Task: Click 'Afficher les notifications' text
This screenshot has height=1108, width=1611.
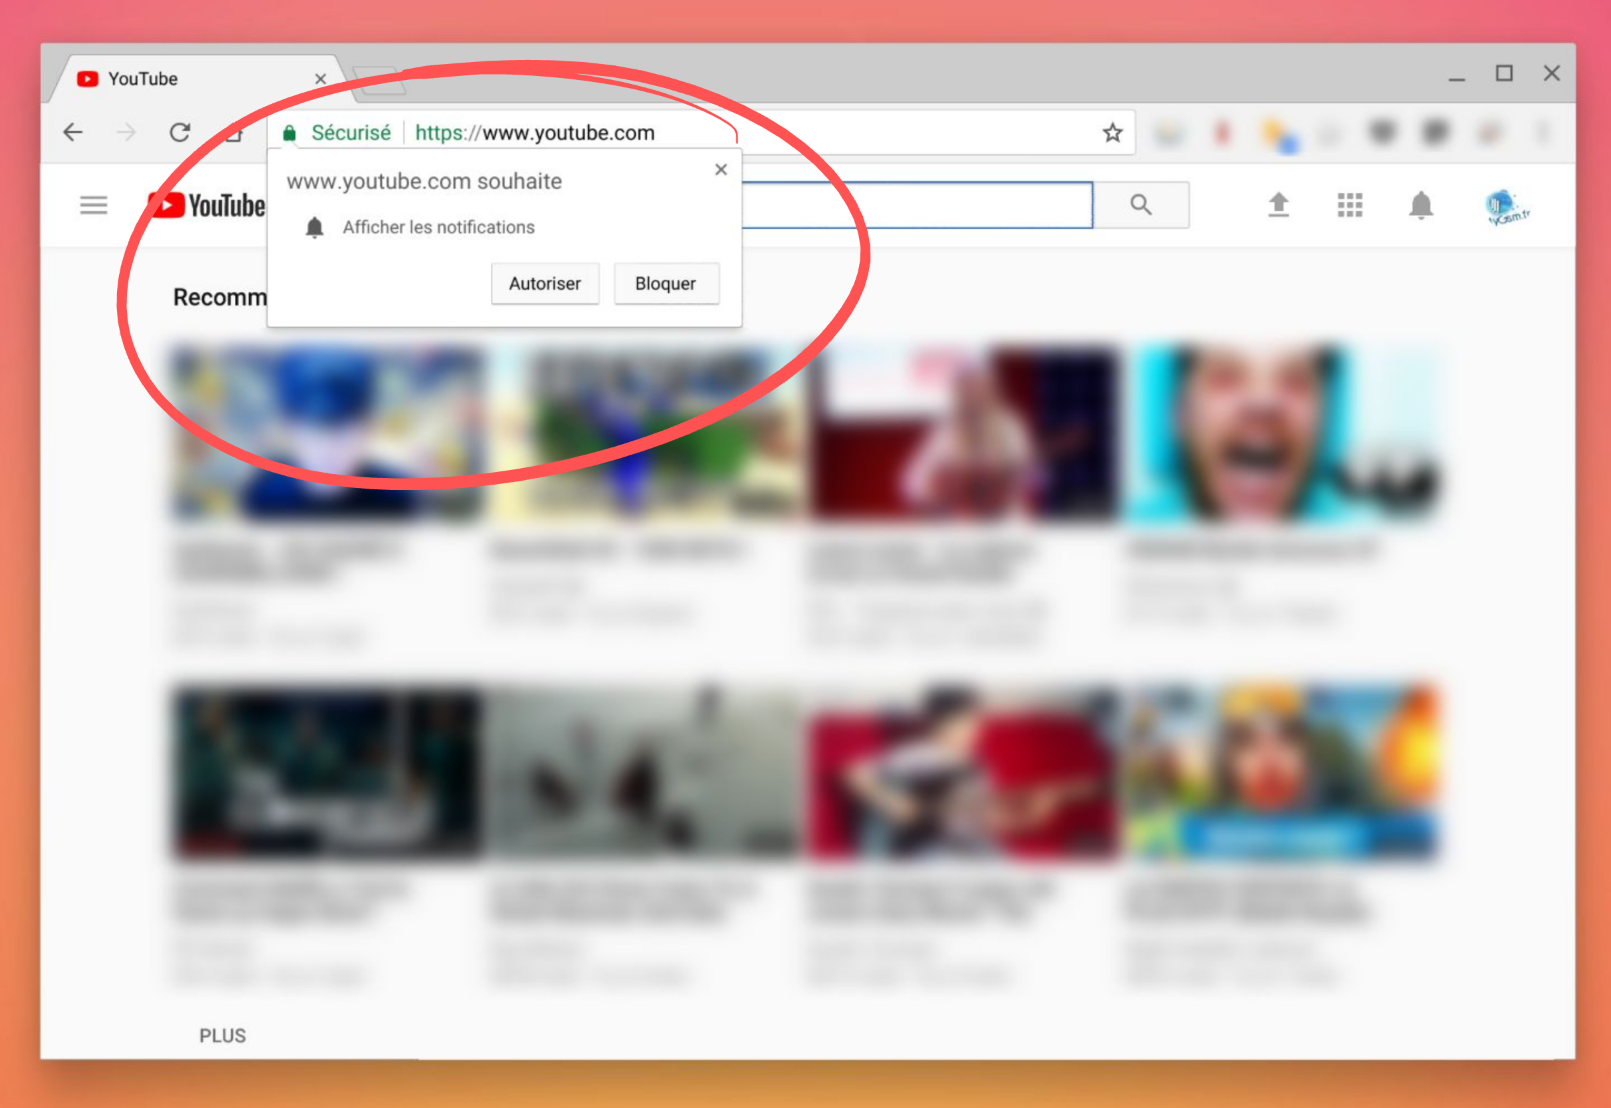Action: (x=438, y=227)
